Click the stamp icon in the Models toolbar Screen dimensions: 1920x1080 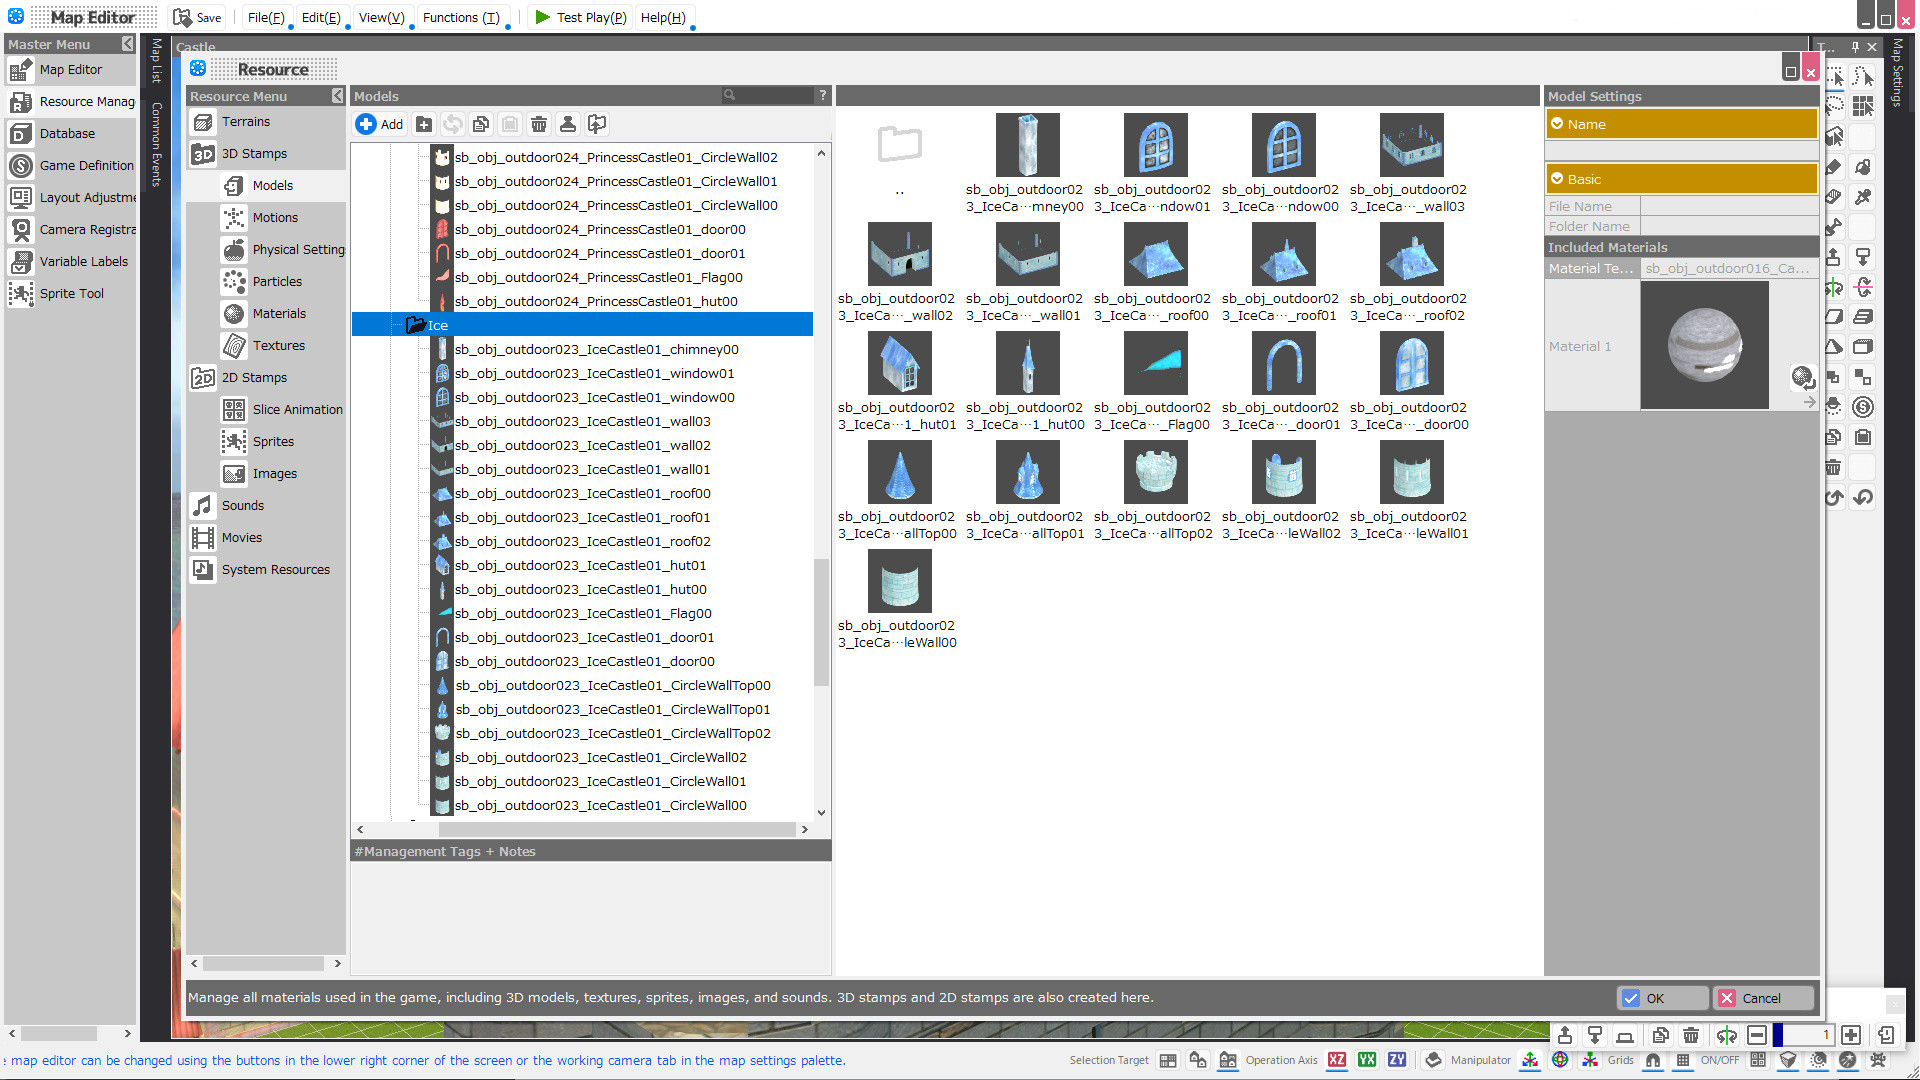click(x=568, y=123)
